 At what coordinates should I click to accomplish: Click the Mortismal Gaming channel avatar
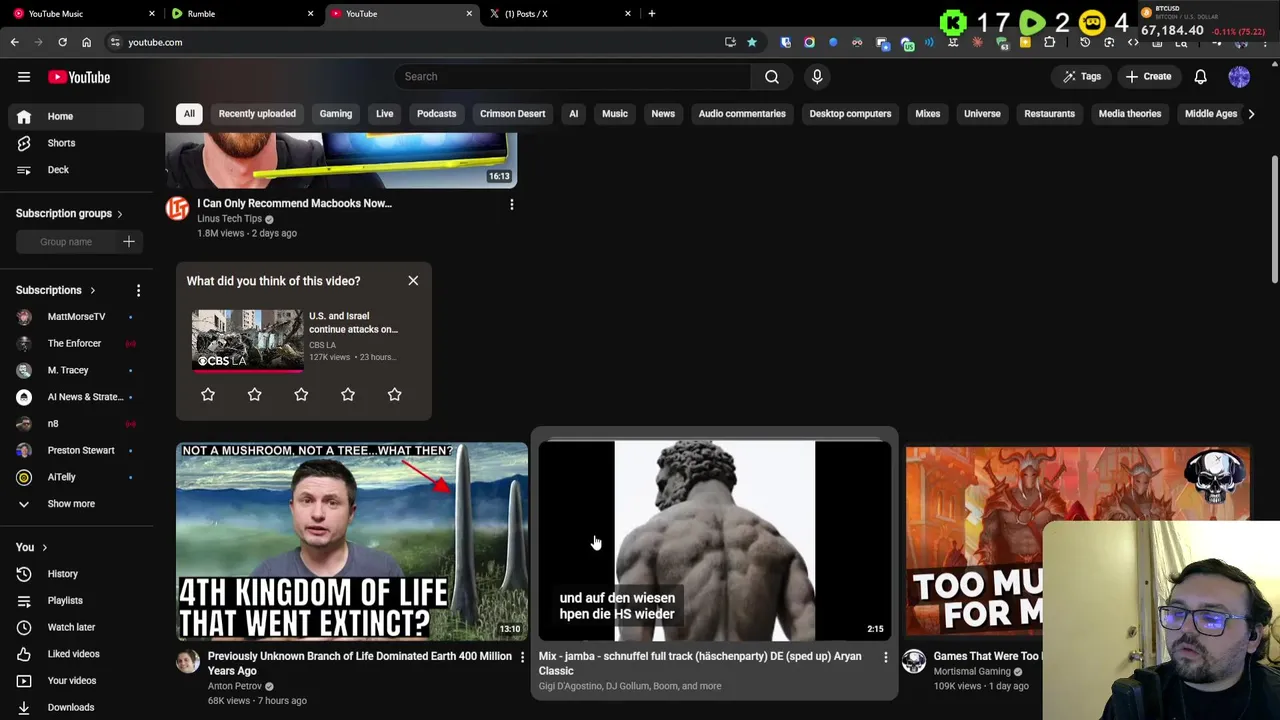point(914,661)
